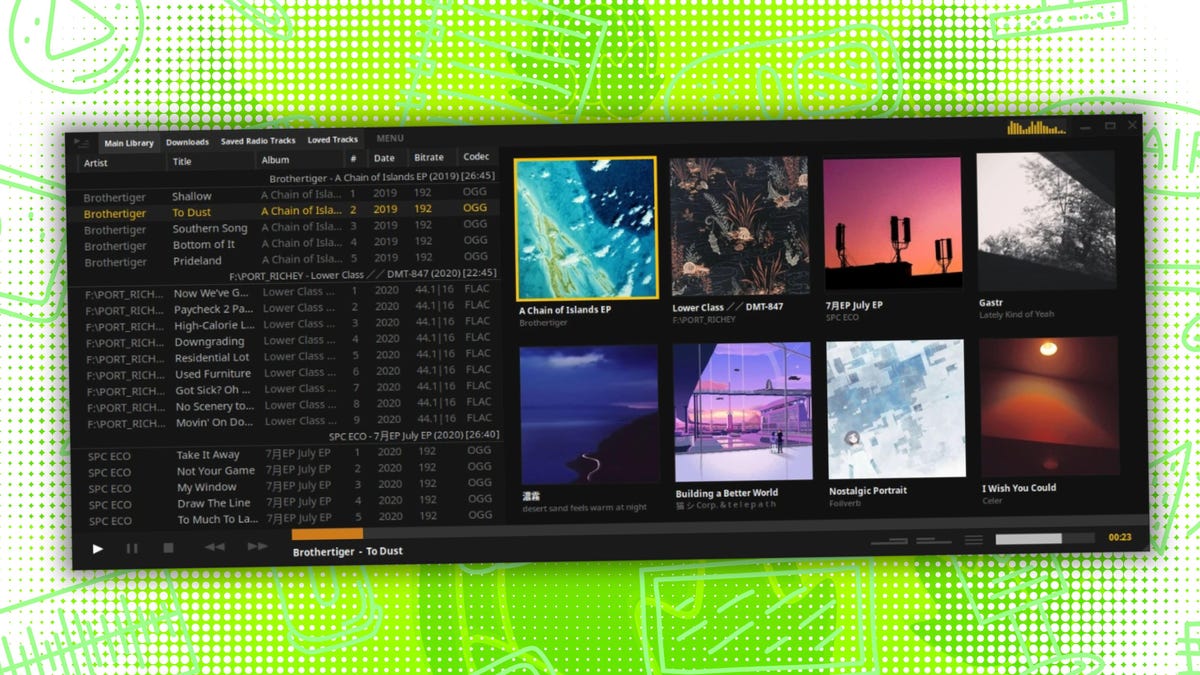Open the three-line queue menu icon
The image size is (1200, 675).
click(973, 540)
